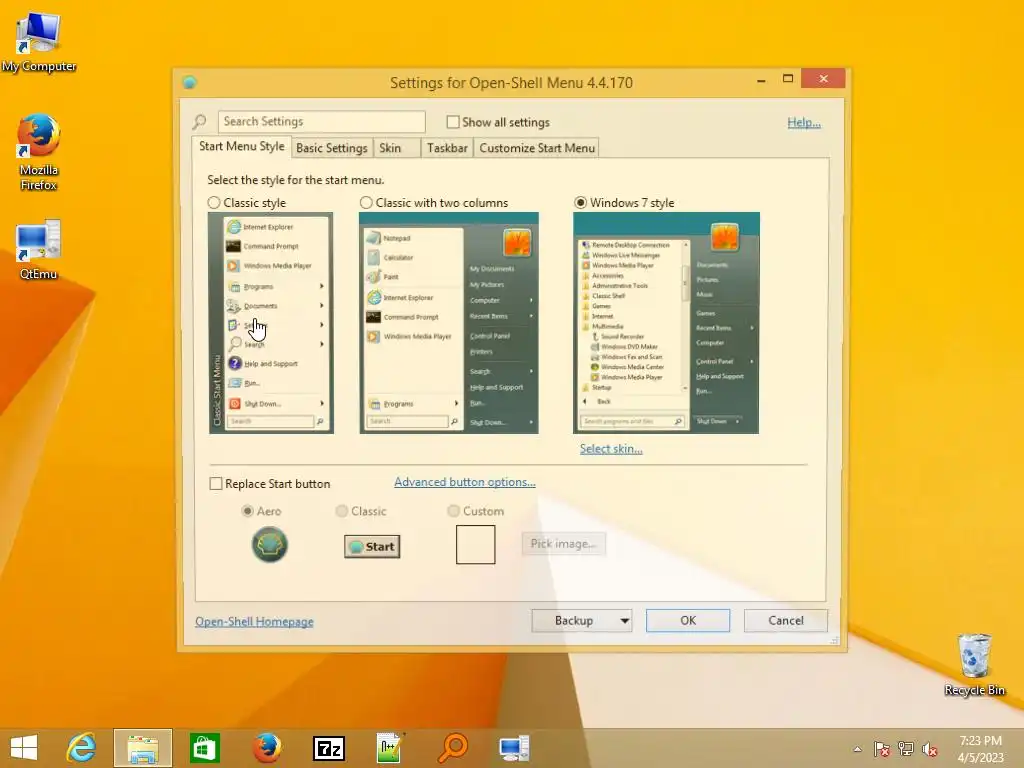Click the Aero shell start button image
This screenshot has width=1024, height=768.
pos(270,545)
